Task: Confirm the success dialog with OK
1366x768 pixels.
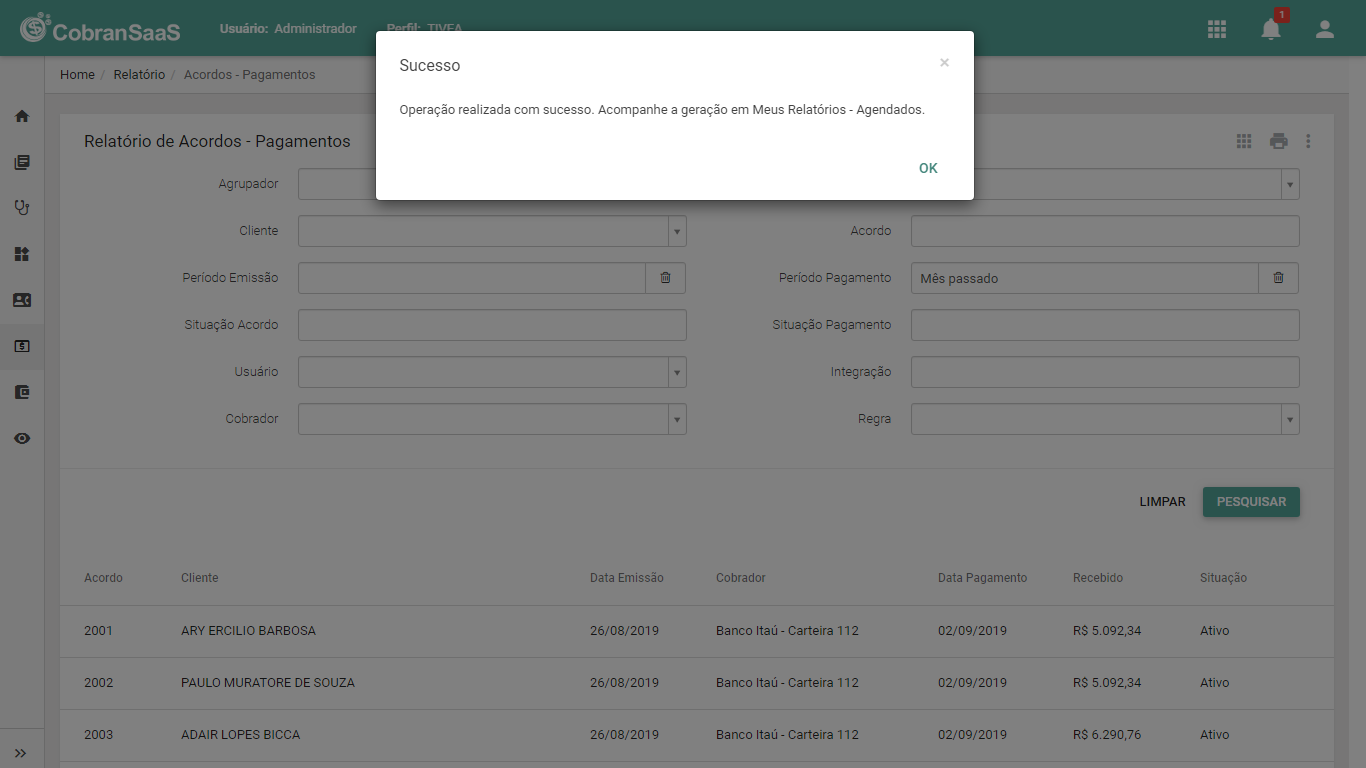Action: point(928,168)
